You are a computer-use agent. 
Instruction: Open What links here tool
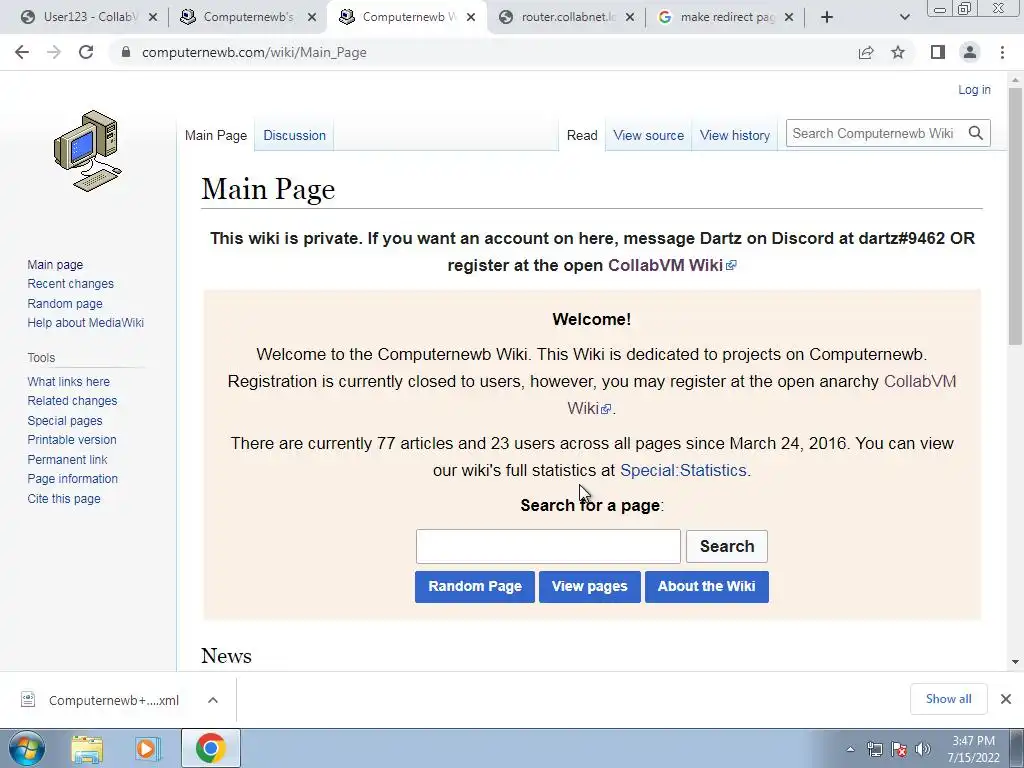coord(69,381)
